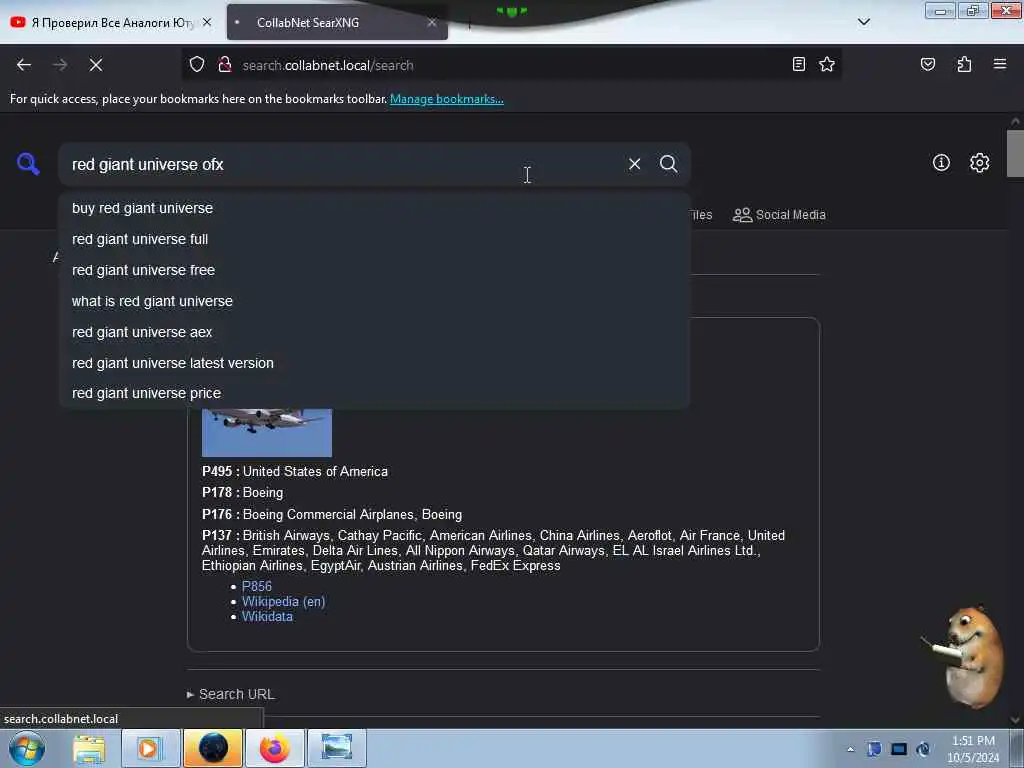Image resolution: width=1024 pixels, height=768 pixels.
Task: Open the Social Media category
Action: [x=779, y=215]
